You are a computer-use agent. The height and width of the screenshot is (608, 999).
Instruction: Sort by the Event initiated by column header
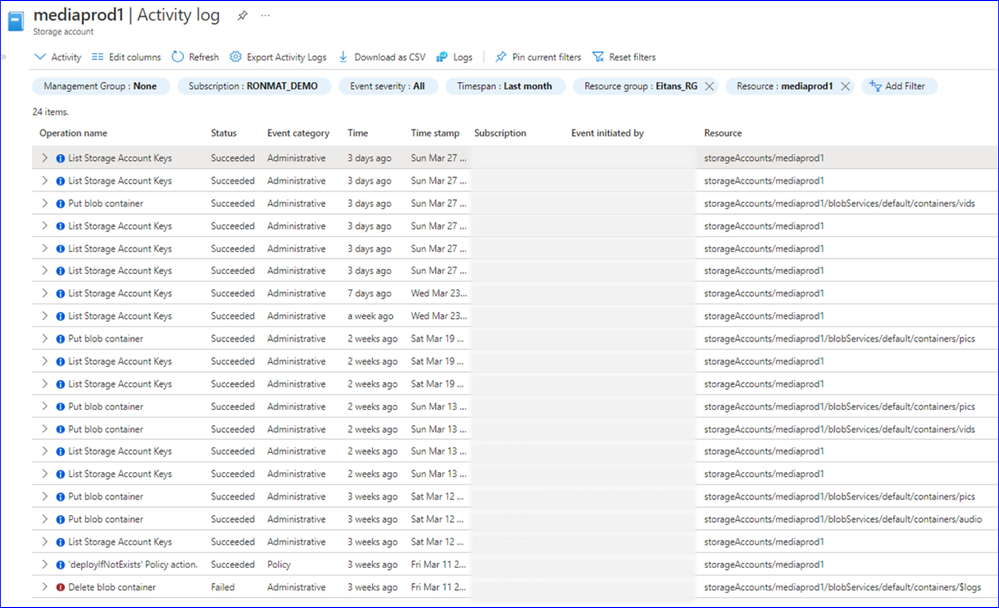click(607, 133)
